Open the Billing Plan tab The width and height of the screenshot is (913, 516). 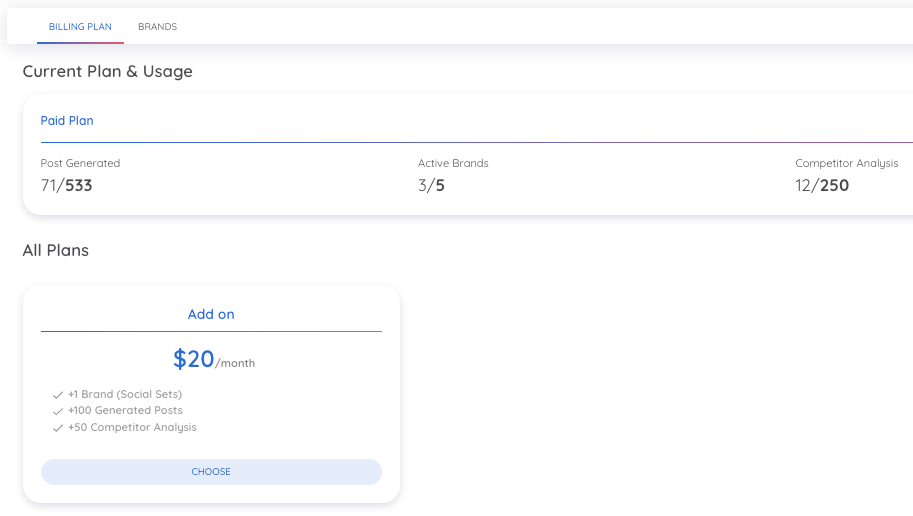pyautogui.click(x=80, y=27)
